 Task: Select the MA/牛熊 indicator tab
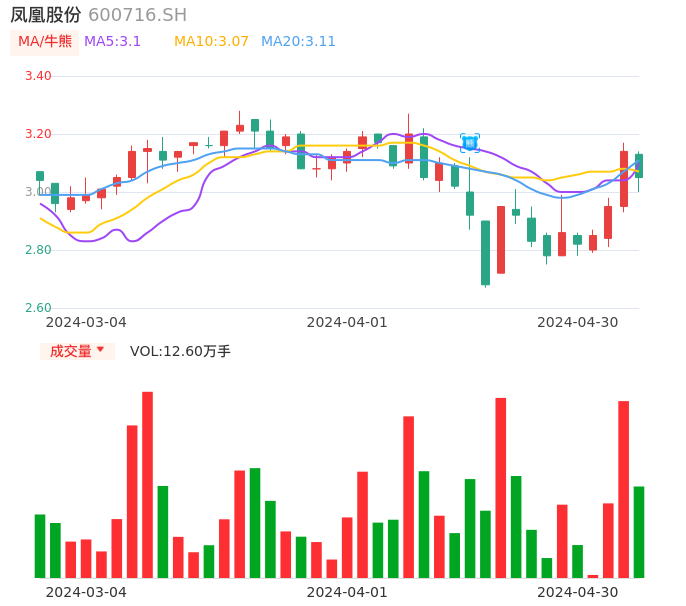click(x=44, y=42)
